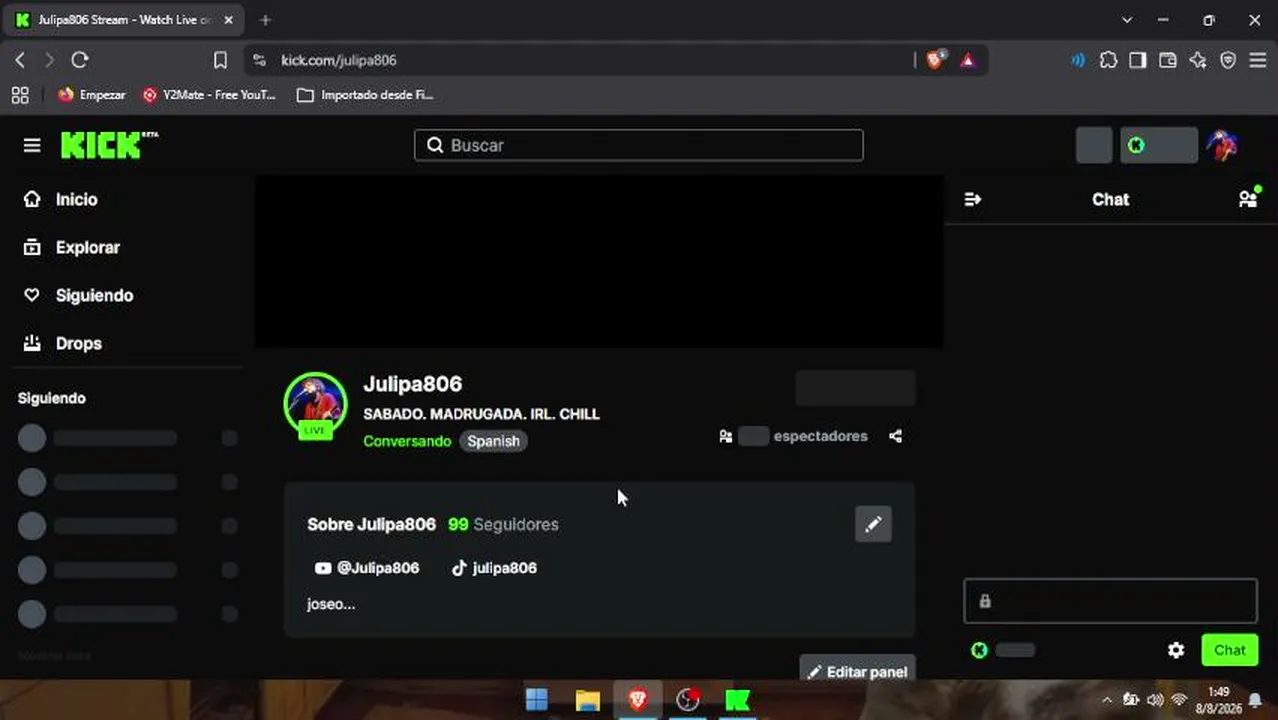Image resolution: width=1278 pixels, height=720 pixels.
Task: Open the YouTube @Julipa806 link
Action: (x=366, y=568)
